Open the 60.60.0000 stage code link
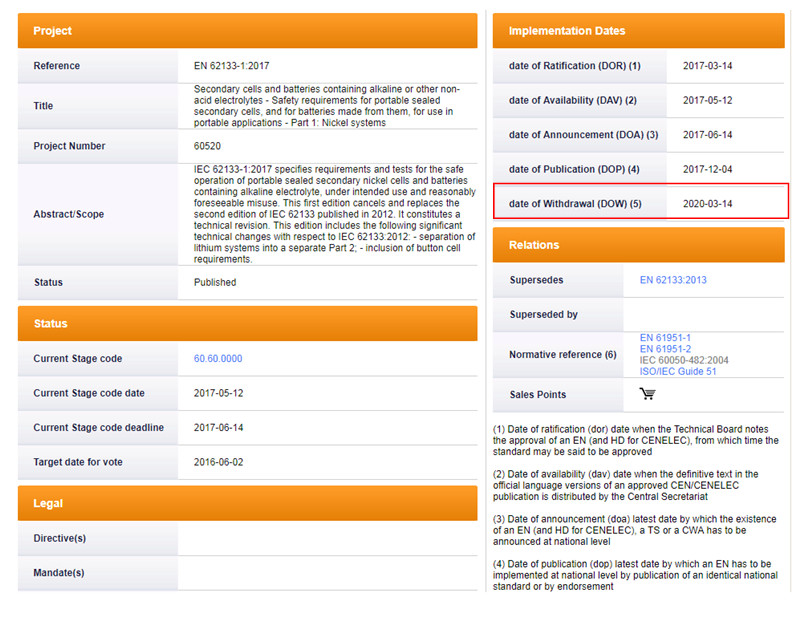This screenshot has height=623, width=806. point(217,359)
